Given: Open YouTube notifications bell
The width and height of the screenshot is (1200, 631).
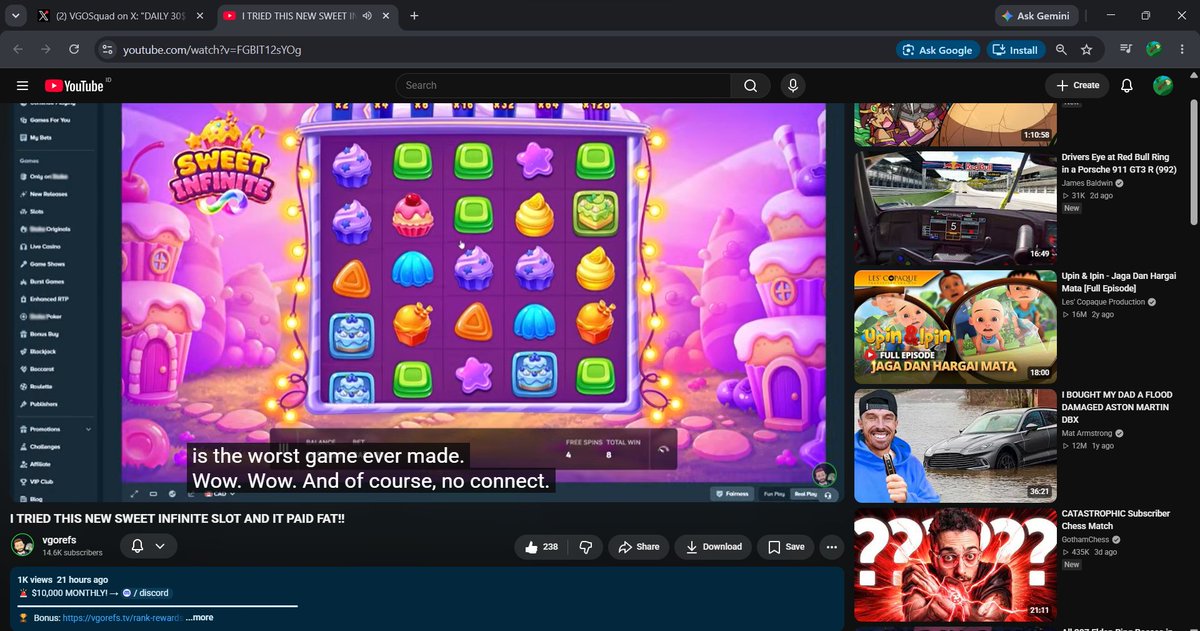Looking at the screenshot, I should tap(1126, 86).
